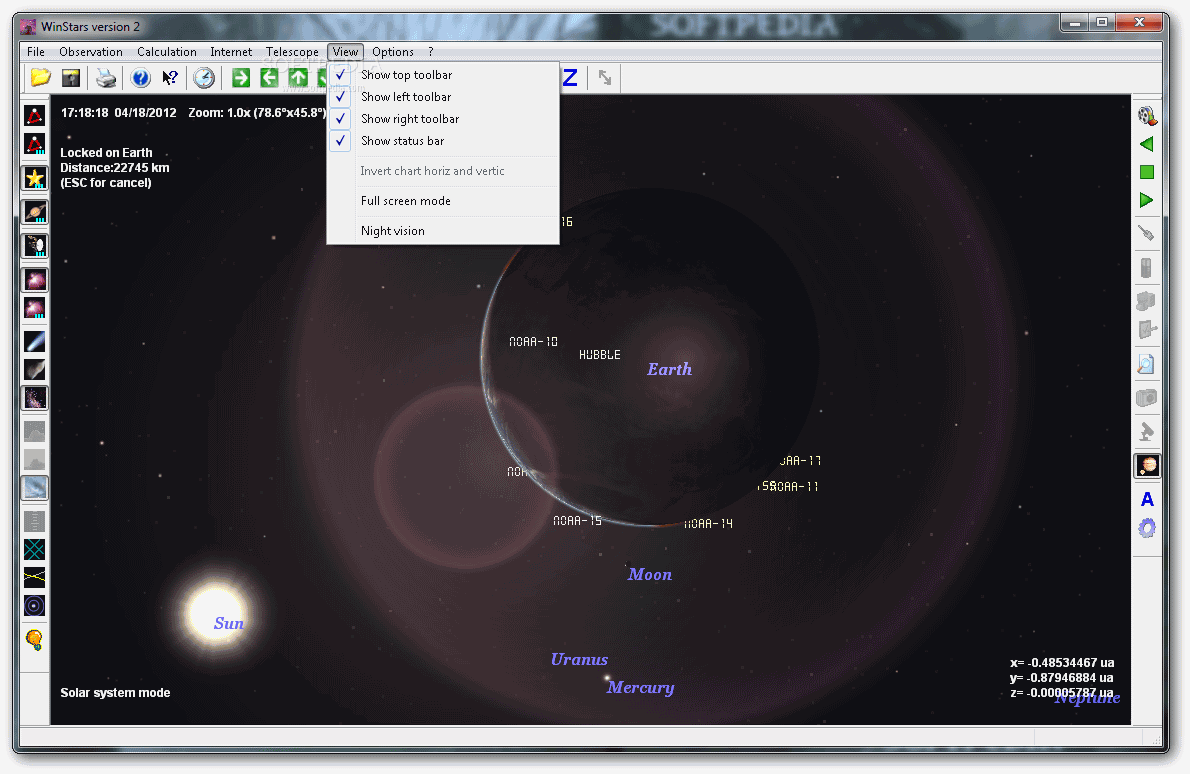Open the Calculation menu
Image resolution: width=1190 pixels, height=774 pixels.
coord(167,52)
